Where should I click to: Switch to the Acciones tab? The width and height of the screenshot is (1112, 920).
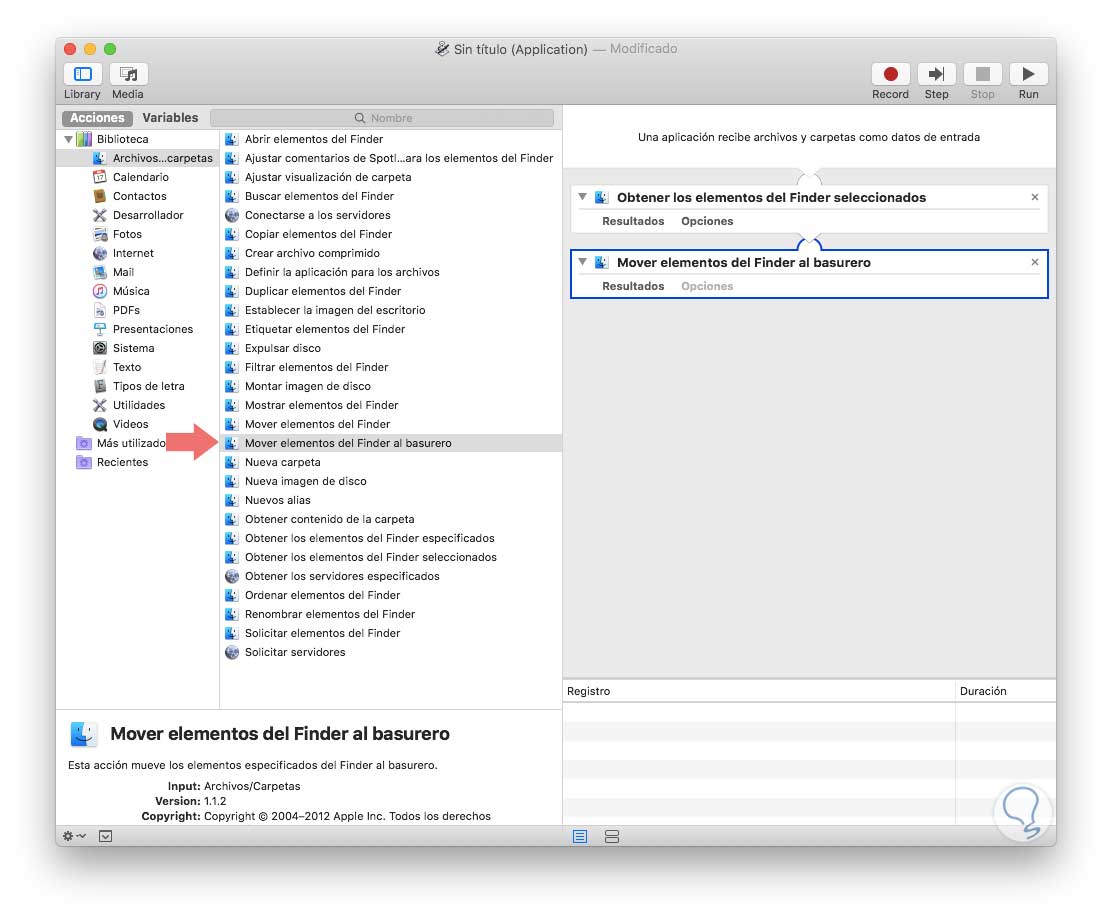96,118
